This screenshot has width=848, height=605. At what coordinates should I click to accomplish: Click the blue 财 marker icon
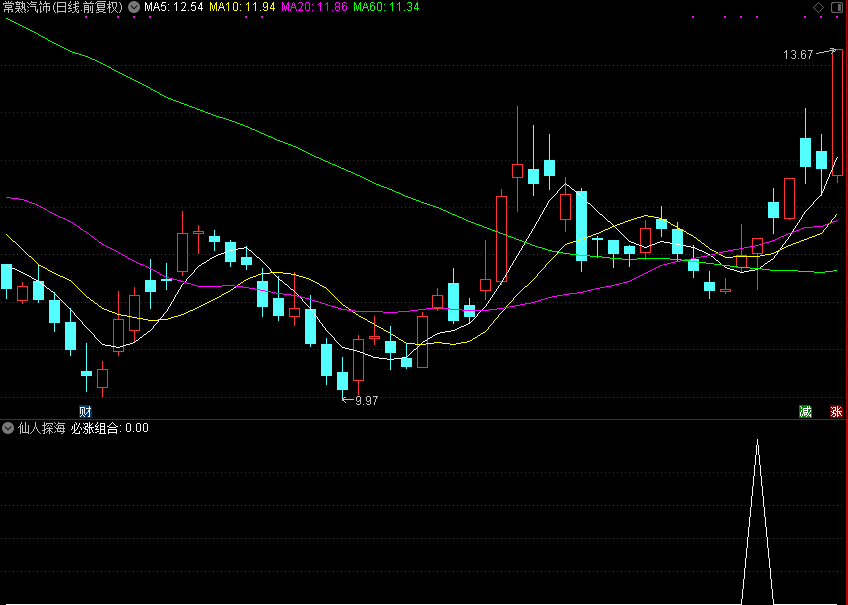(x=85, y=411)
